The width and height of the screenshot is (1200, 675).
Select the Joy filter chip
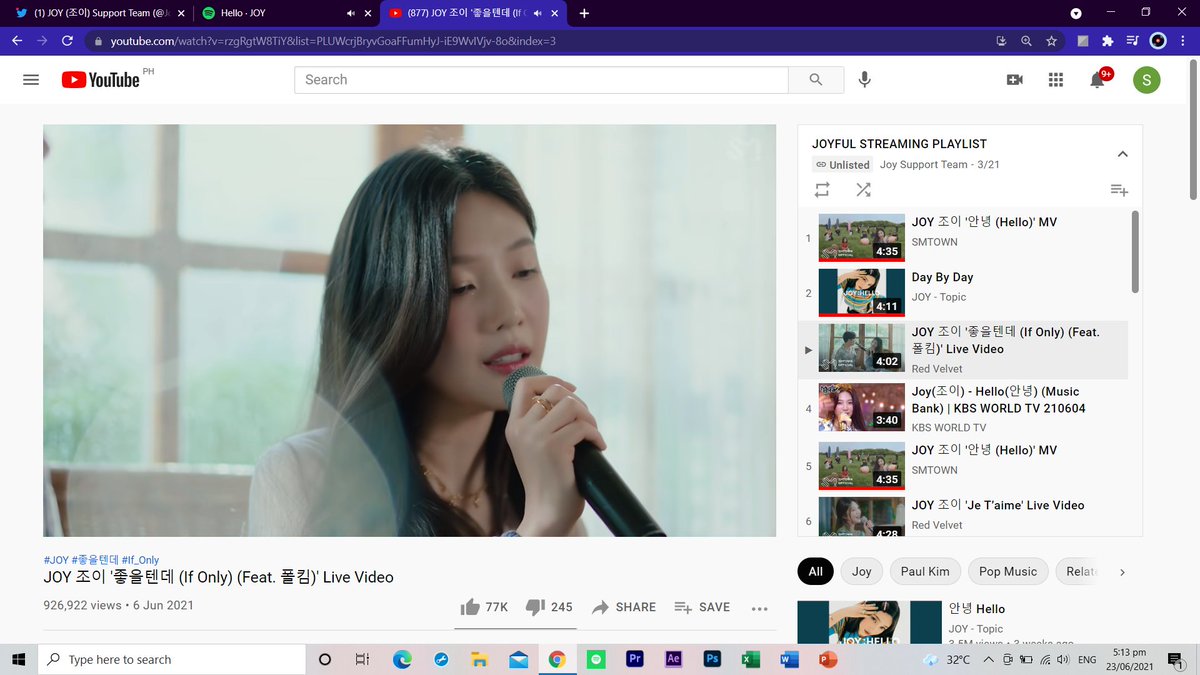pos(861,572)
